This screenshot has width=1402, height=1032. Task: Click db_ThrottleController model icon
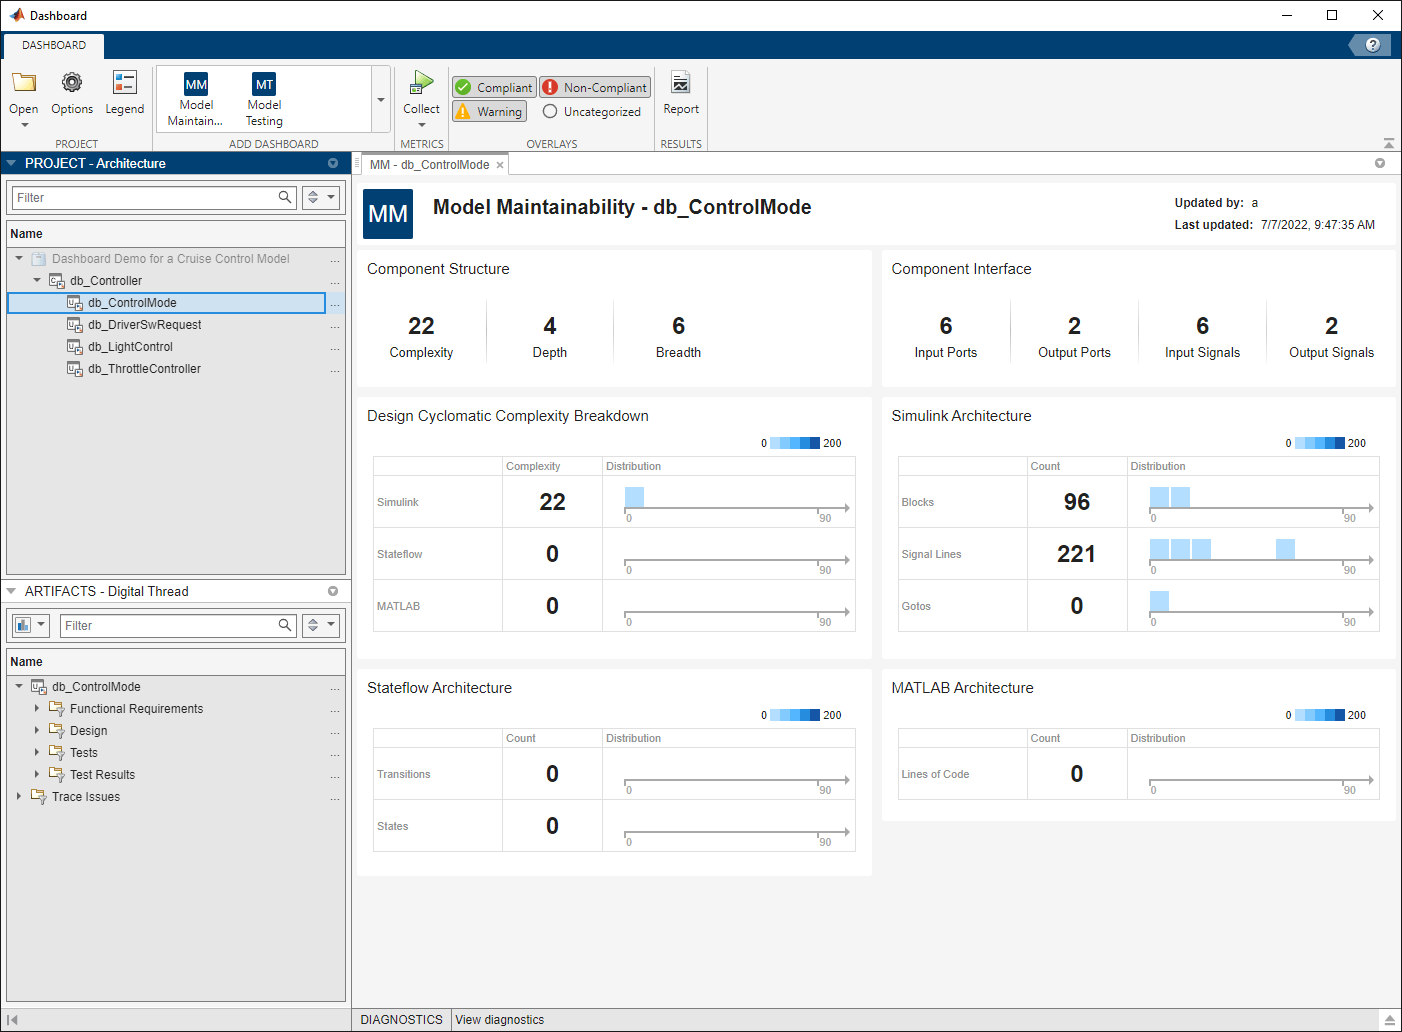click(75, 369)
